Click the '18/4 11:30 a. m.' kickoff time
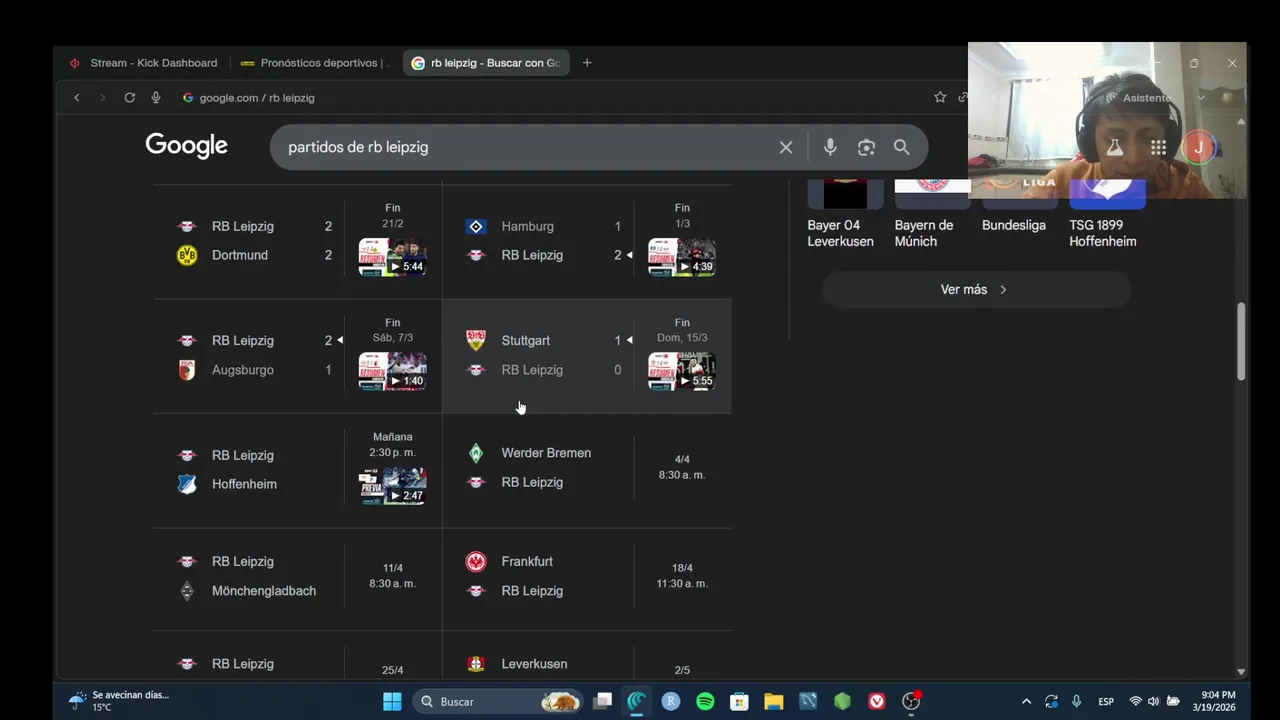 [x=682, y=575]
